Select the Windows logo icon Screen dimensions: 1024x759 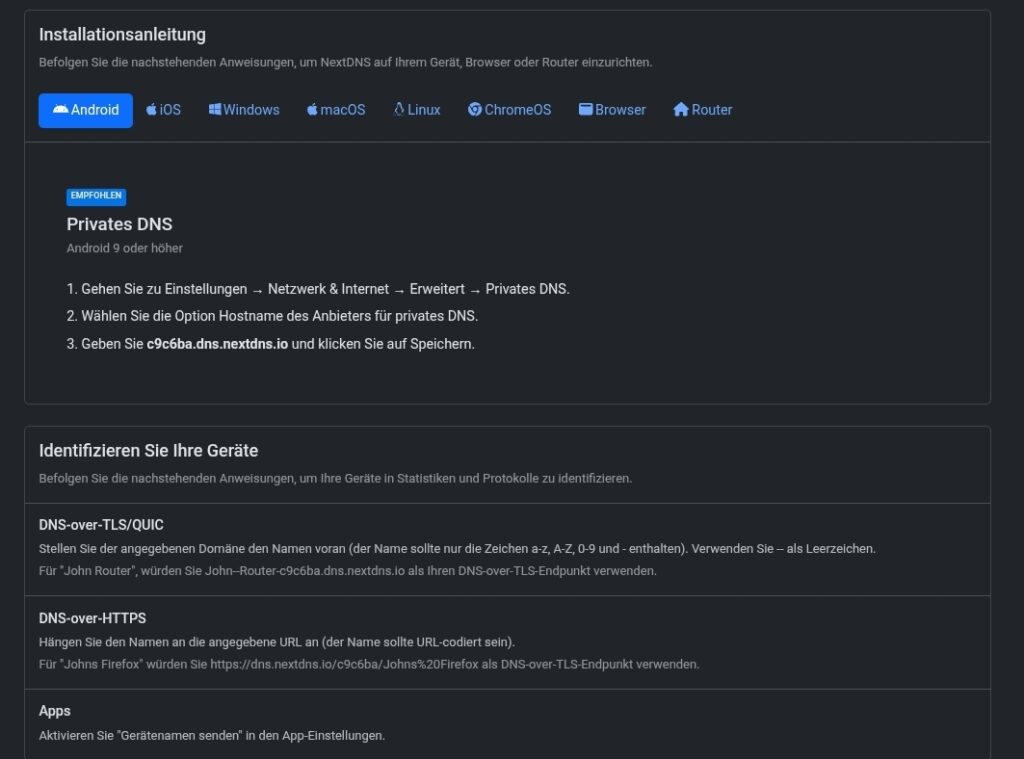[x=215, y=110]
